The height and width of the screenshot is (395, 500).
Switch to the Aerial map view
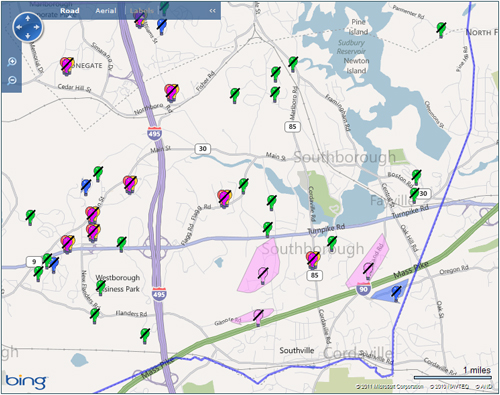[106, 11]
